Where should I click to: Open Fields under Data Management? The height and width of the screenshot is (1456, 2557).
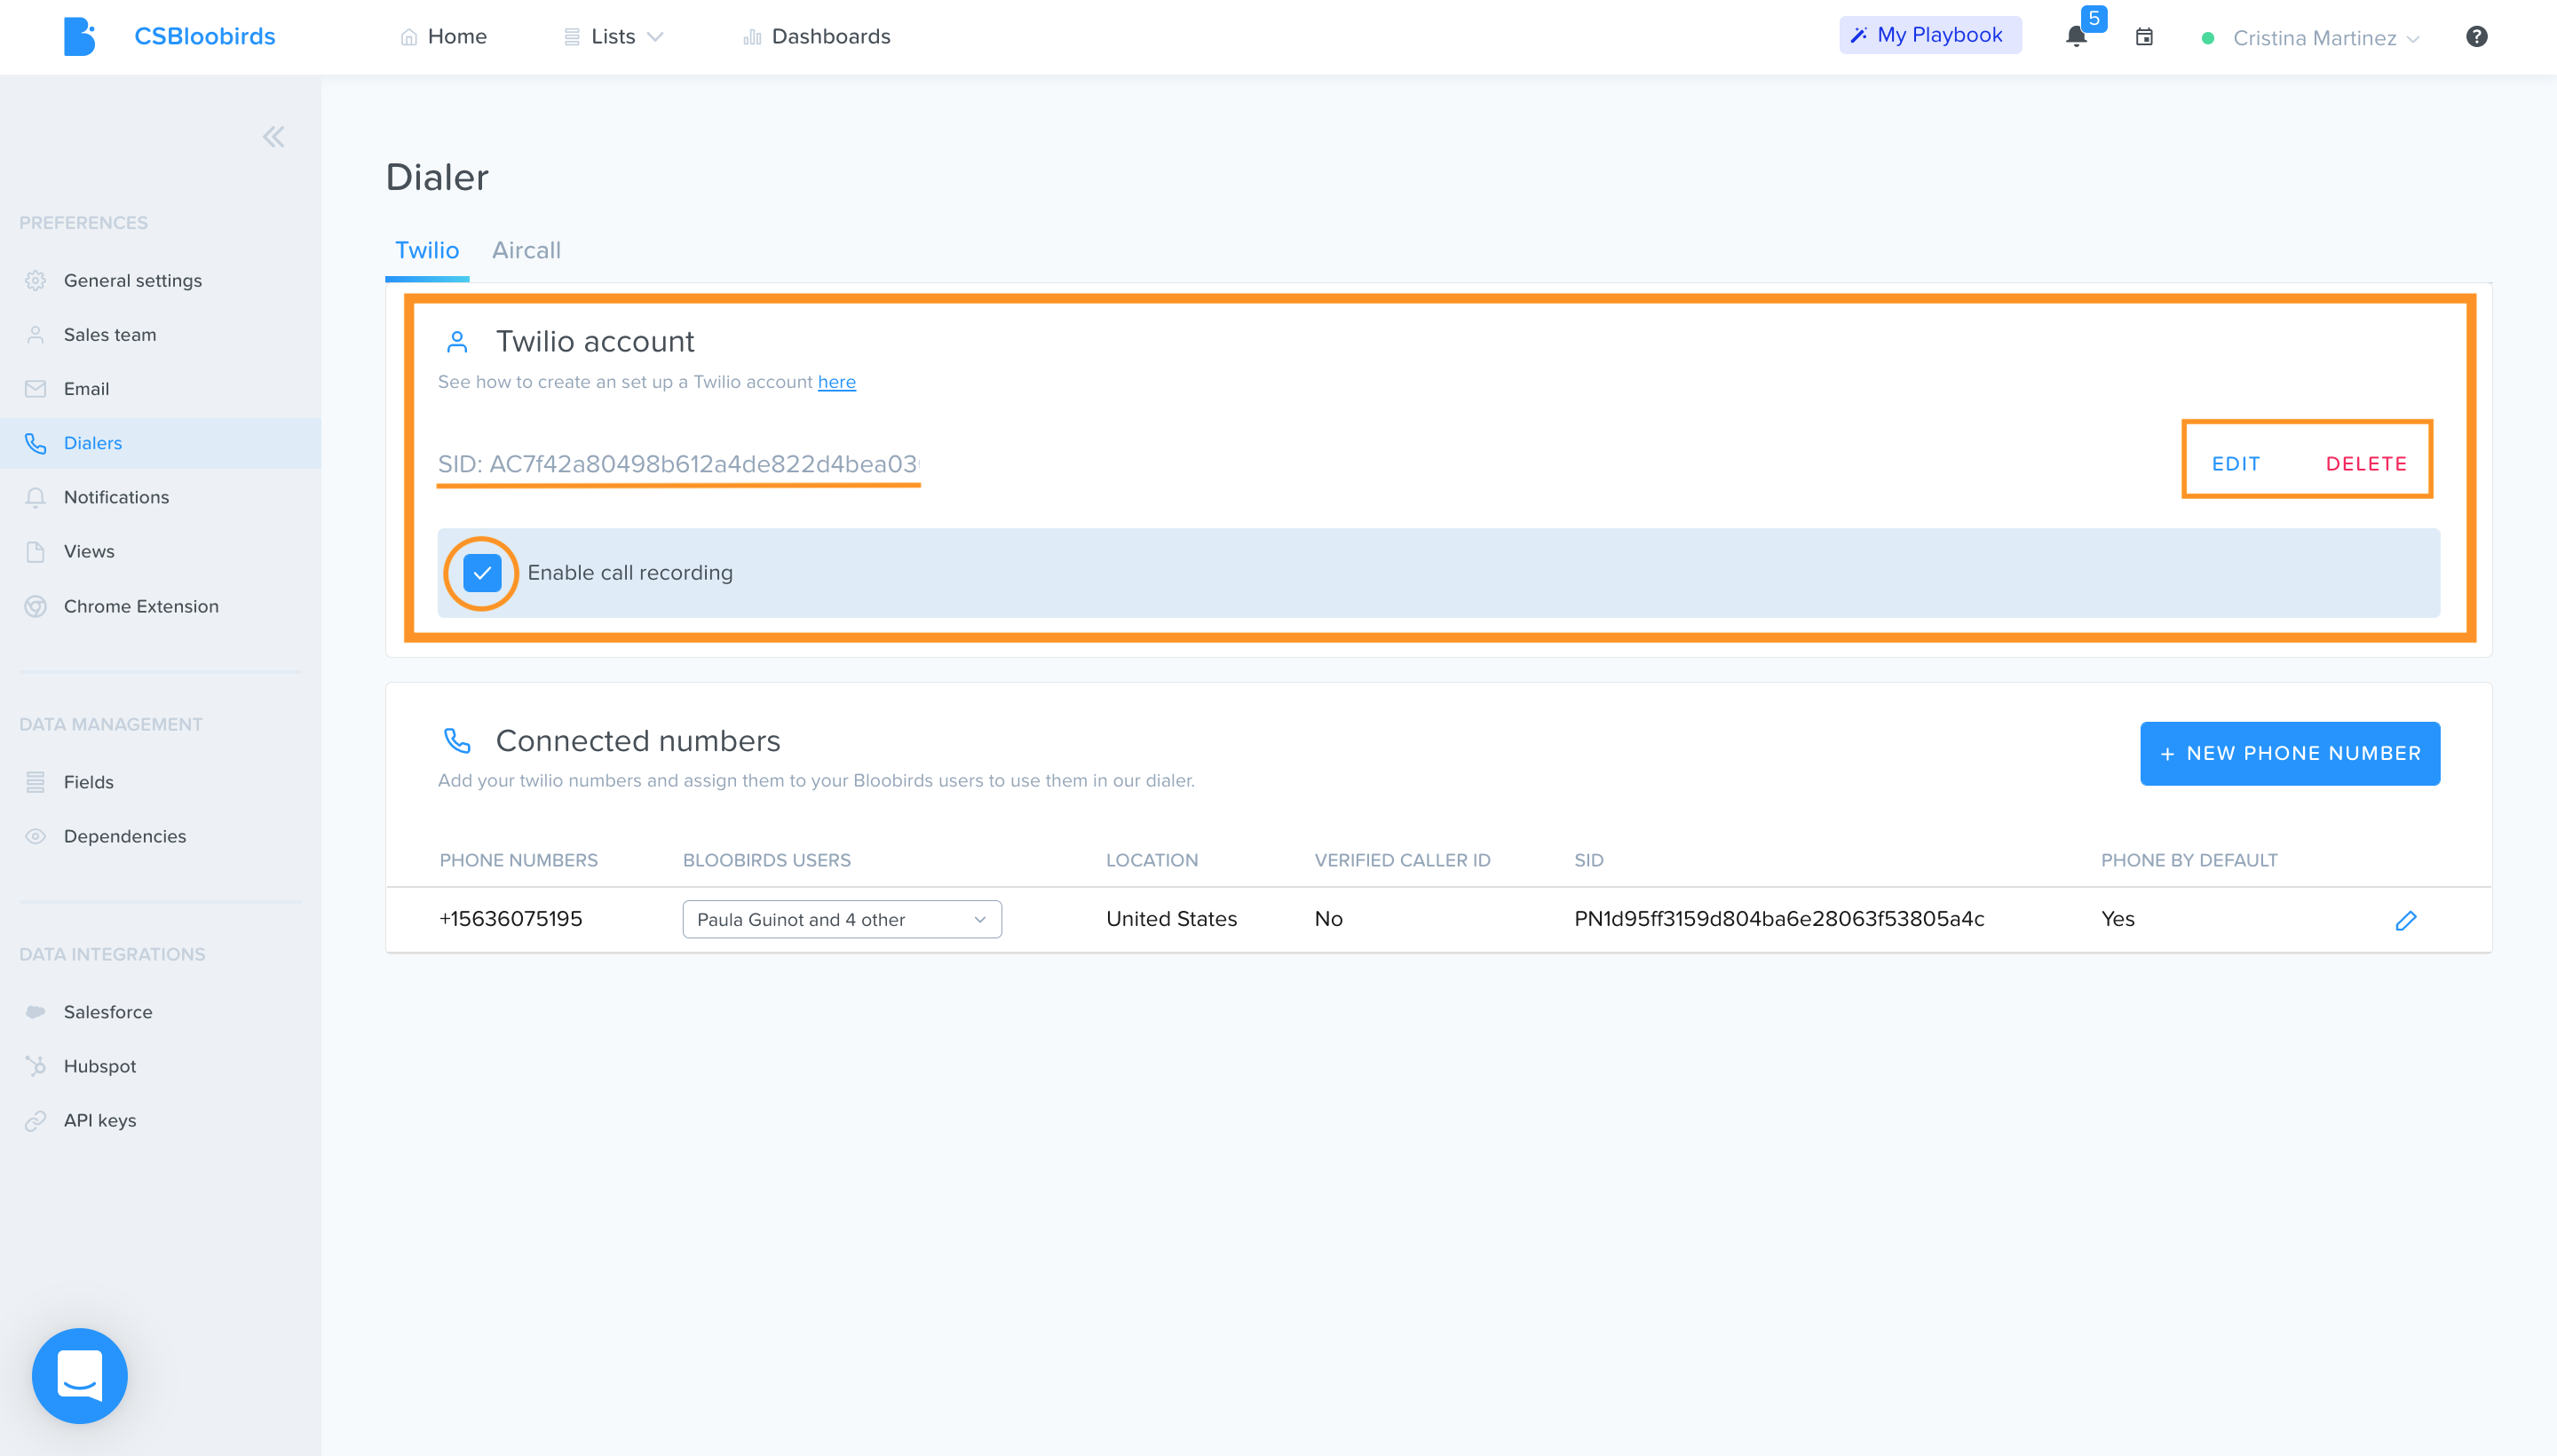click(x=88, y=782)
